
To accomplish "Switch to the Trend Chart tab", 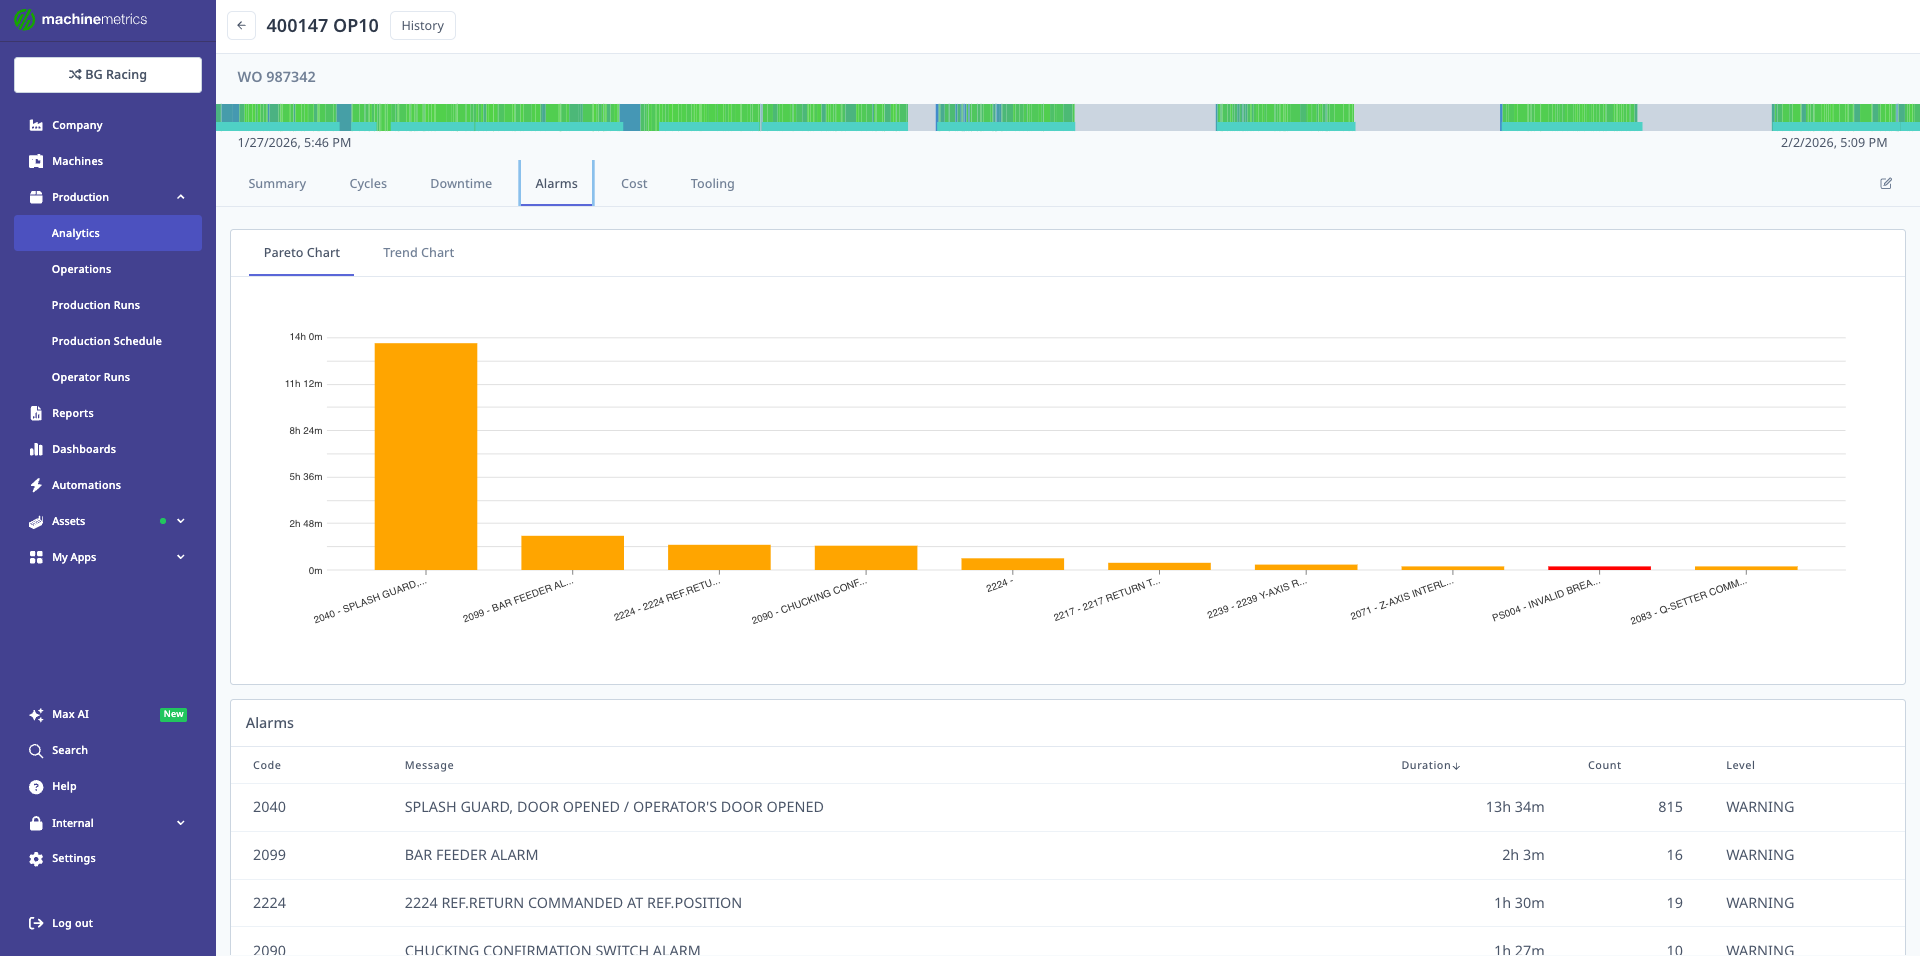I will (x=418, y=252).
